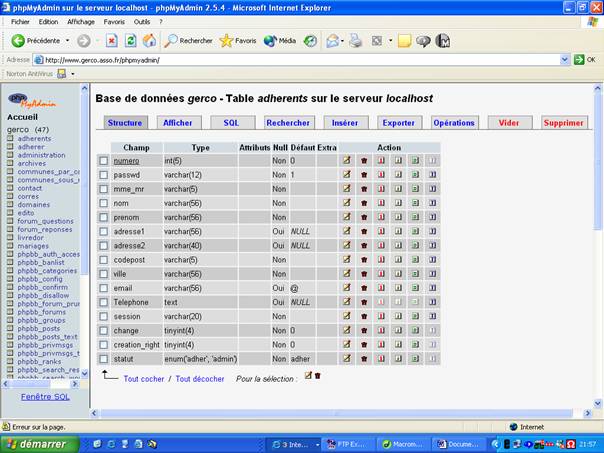Click the primary key icon for nom row

(381, 202)
